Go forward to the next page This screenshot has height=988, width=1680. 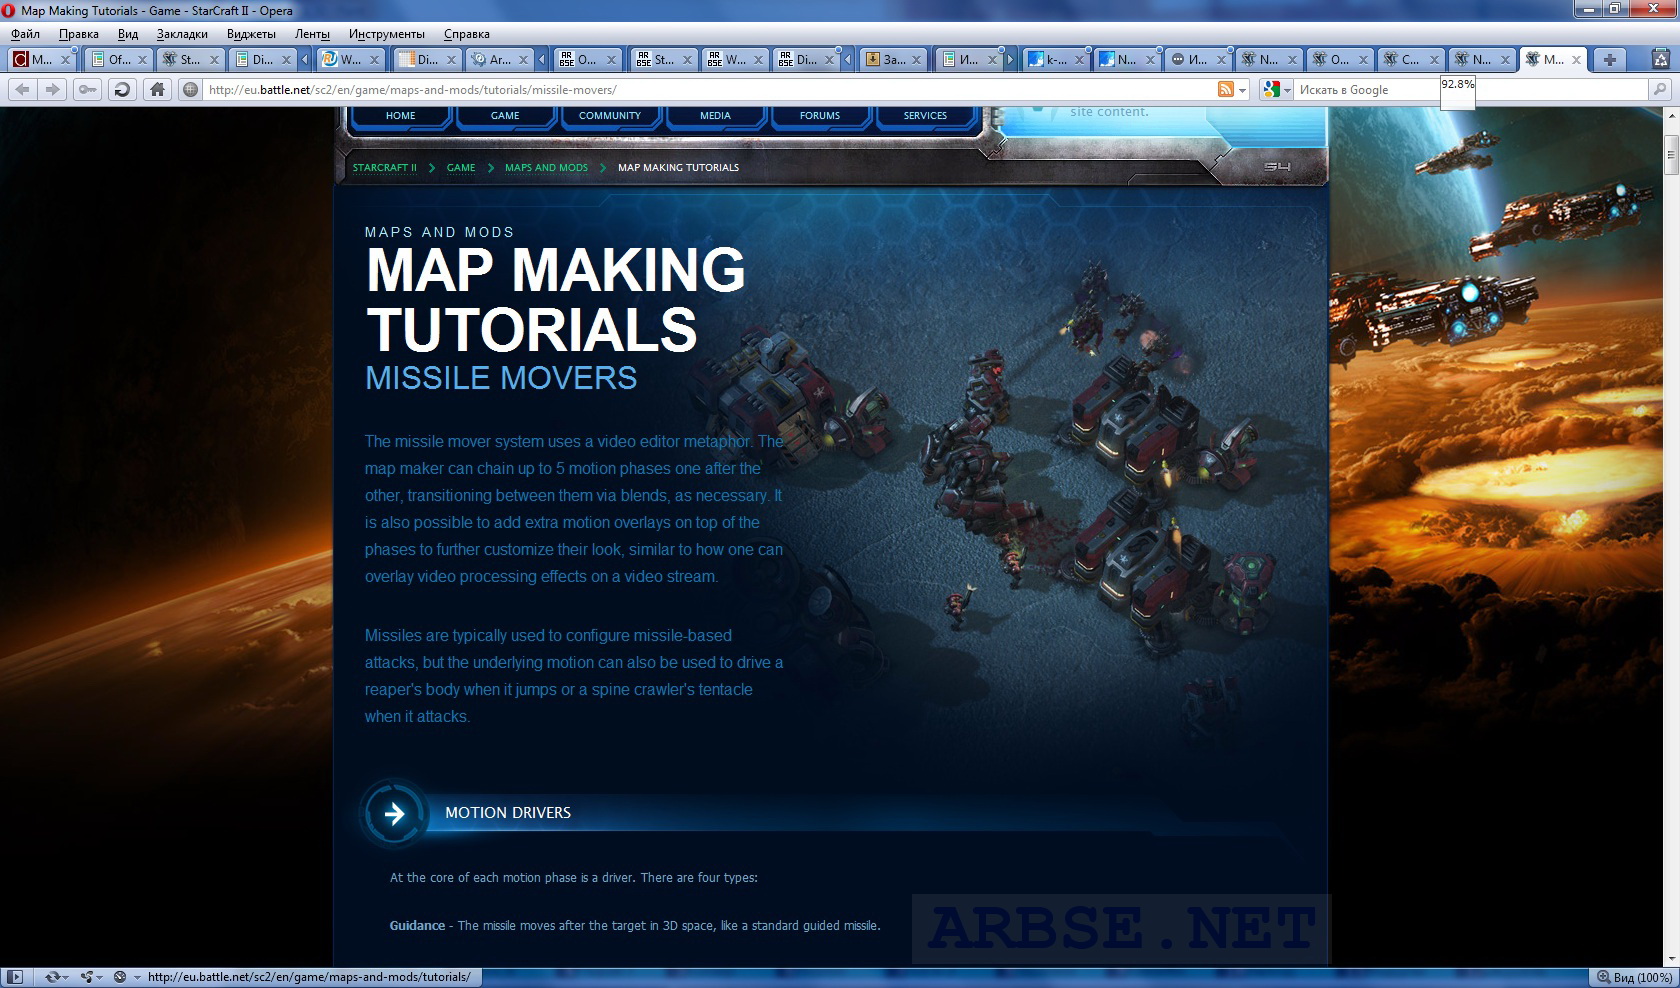[x=52, y=89]
